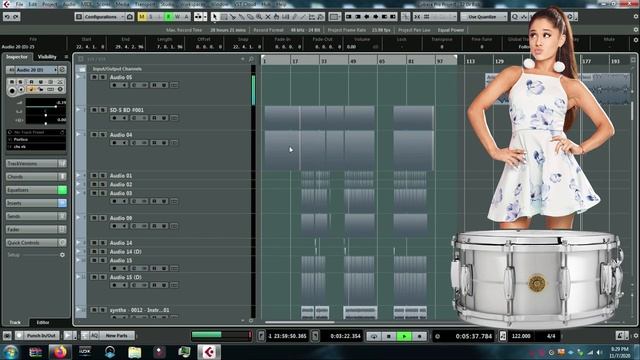Select the Range Selection tool
Image resolution: width=640 pixels, height=360 pixels.
pos(224,17)
